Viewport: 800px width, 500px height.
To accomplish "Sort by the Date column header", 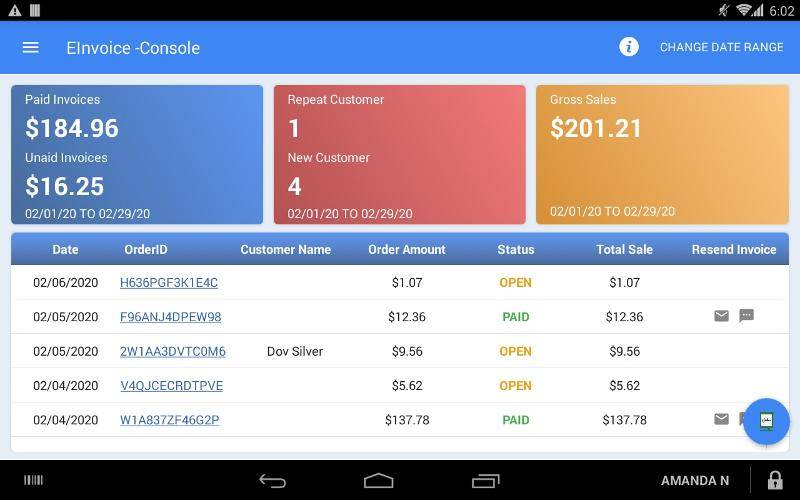I will tap(65, 249).
